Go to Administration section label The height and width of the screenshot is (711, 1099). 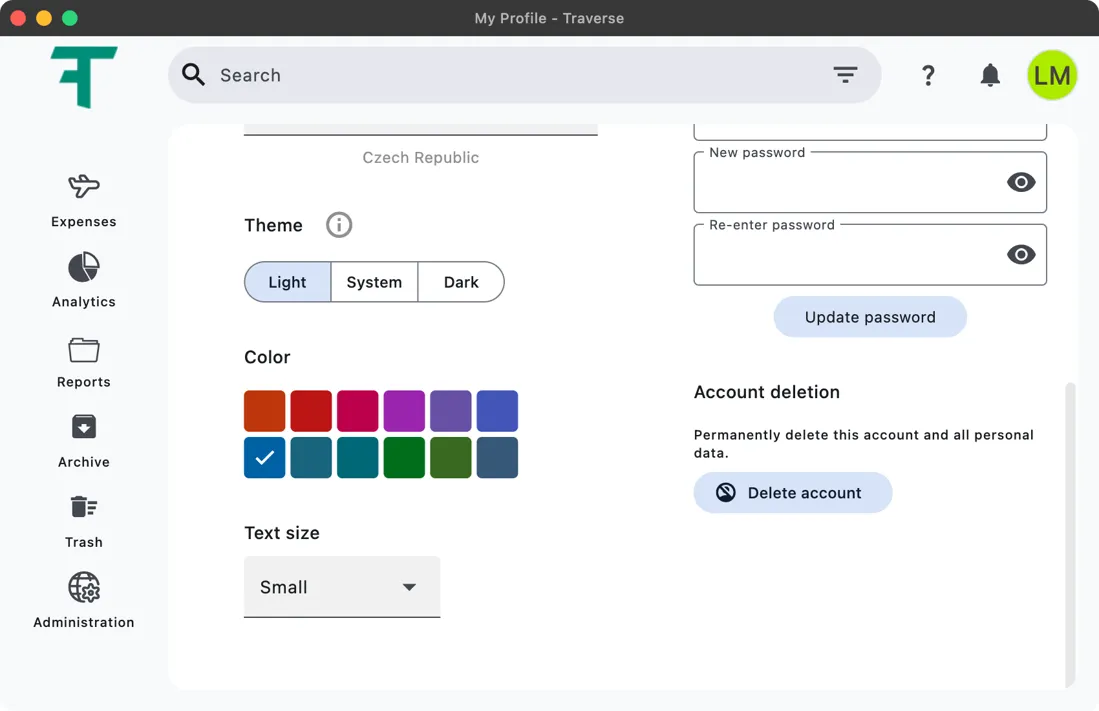[83, 623]
